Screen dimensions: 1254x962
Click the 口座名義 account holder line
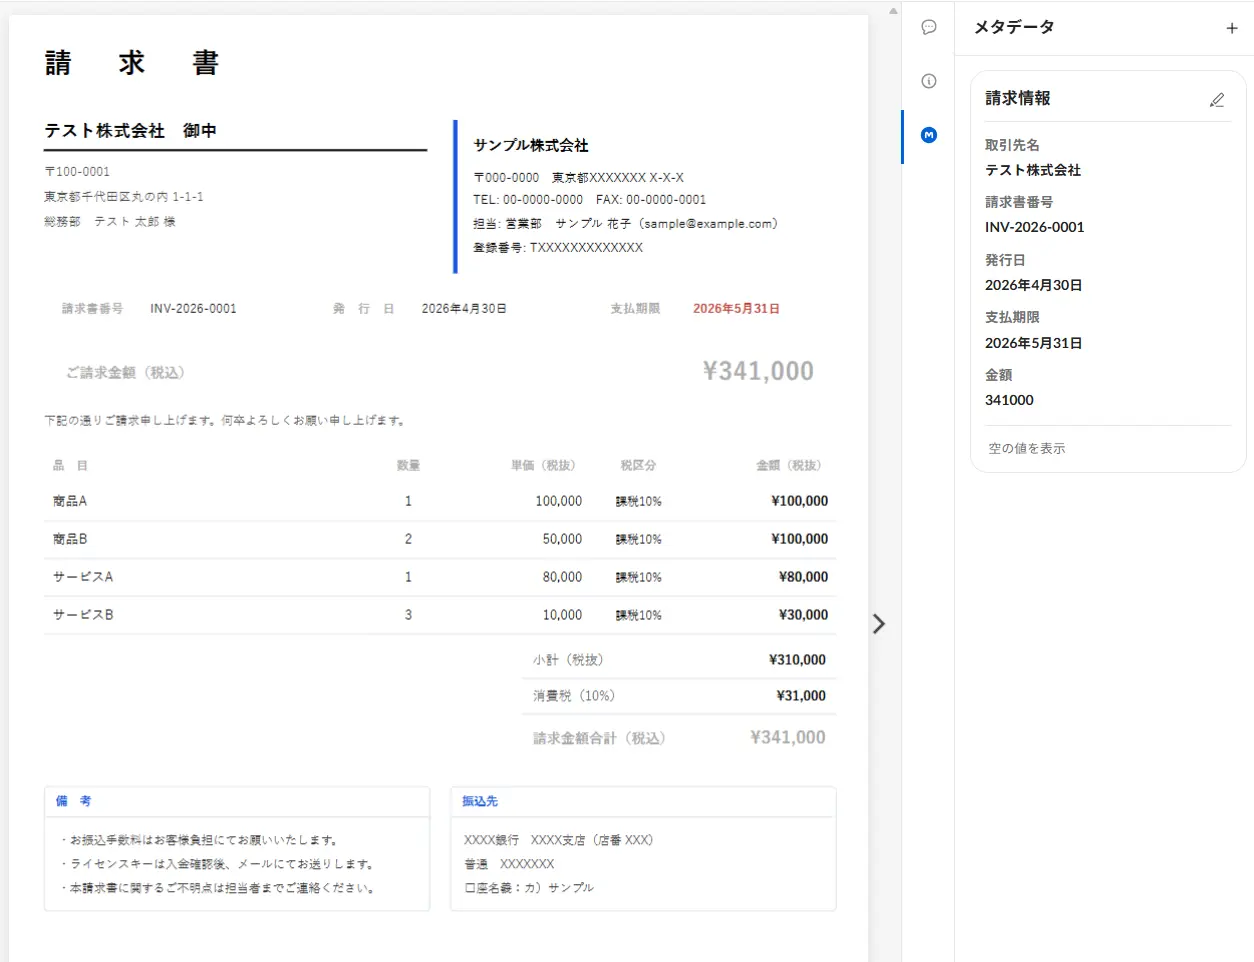click(x=529, y=888)
